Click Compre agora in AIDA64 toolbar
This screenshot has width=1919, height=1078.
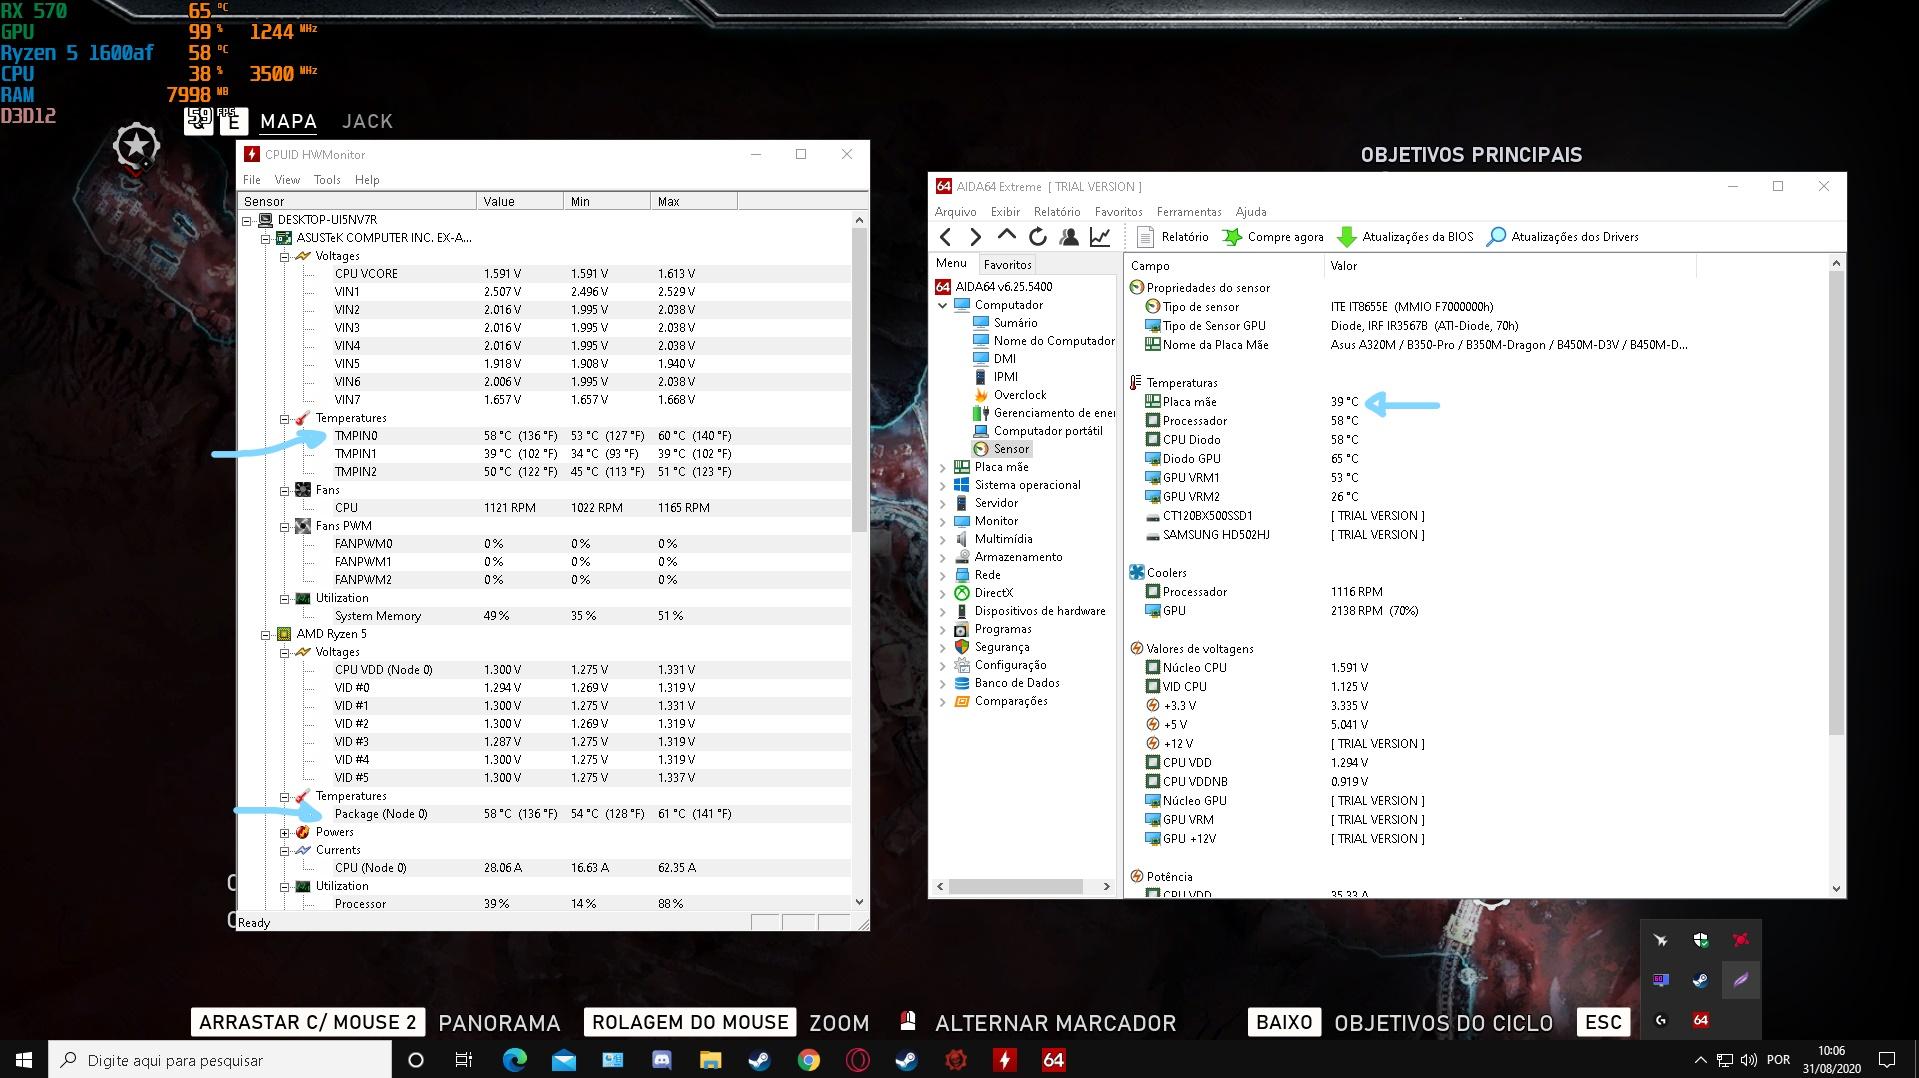pyautogui.click(x=1273, y=237)
